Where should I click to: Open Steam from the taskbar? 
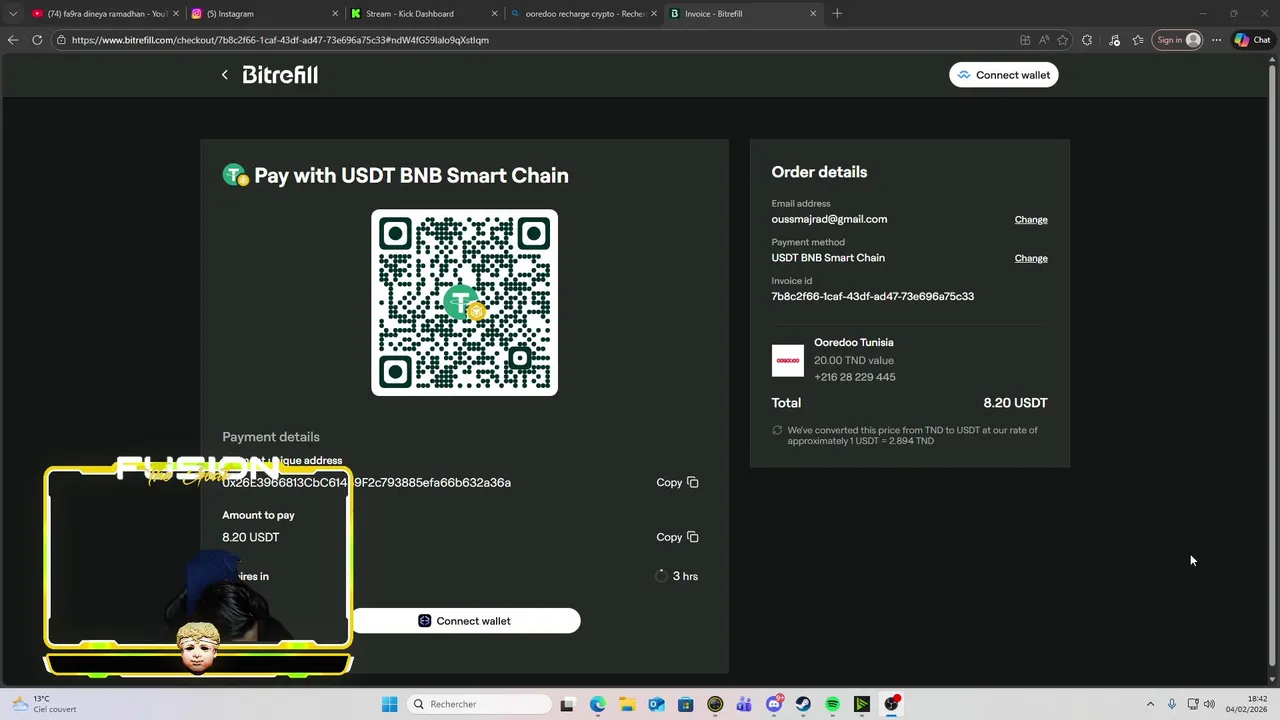tap(803, 704)
